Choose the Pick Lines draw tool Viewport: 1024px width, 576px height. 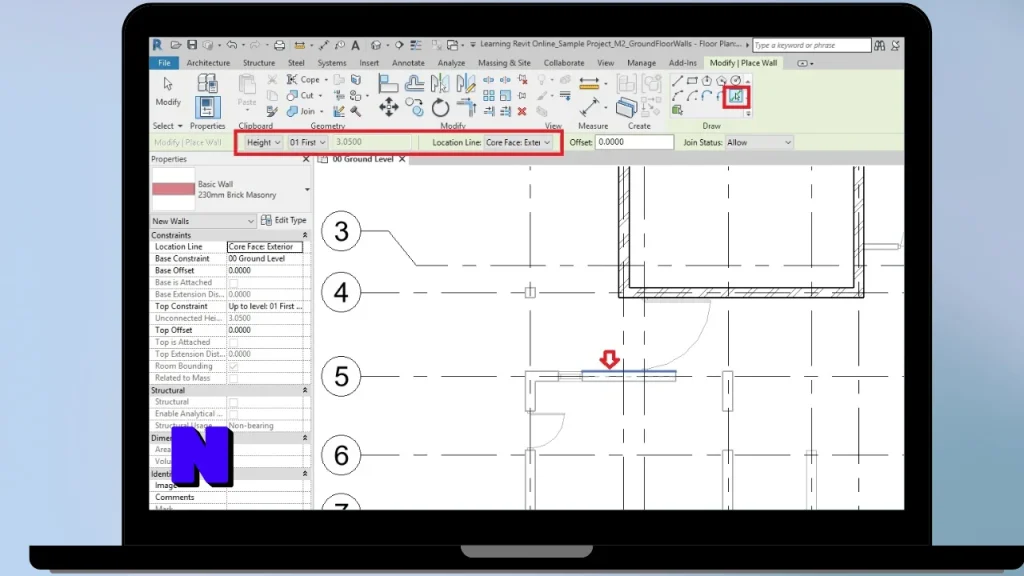[x=736, y=96]
